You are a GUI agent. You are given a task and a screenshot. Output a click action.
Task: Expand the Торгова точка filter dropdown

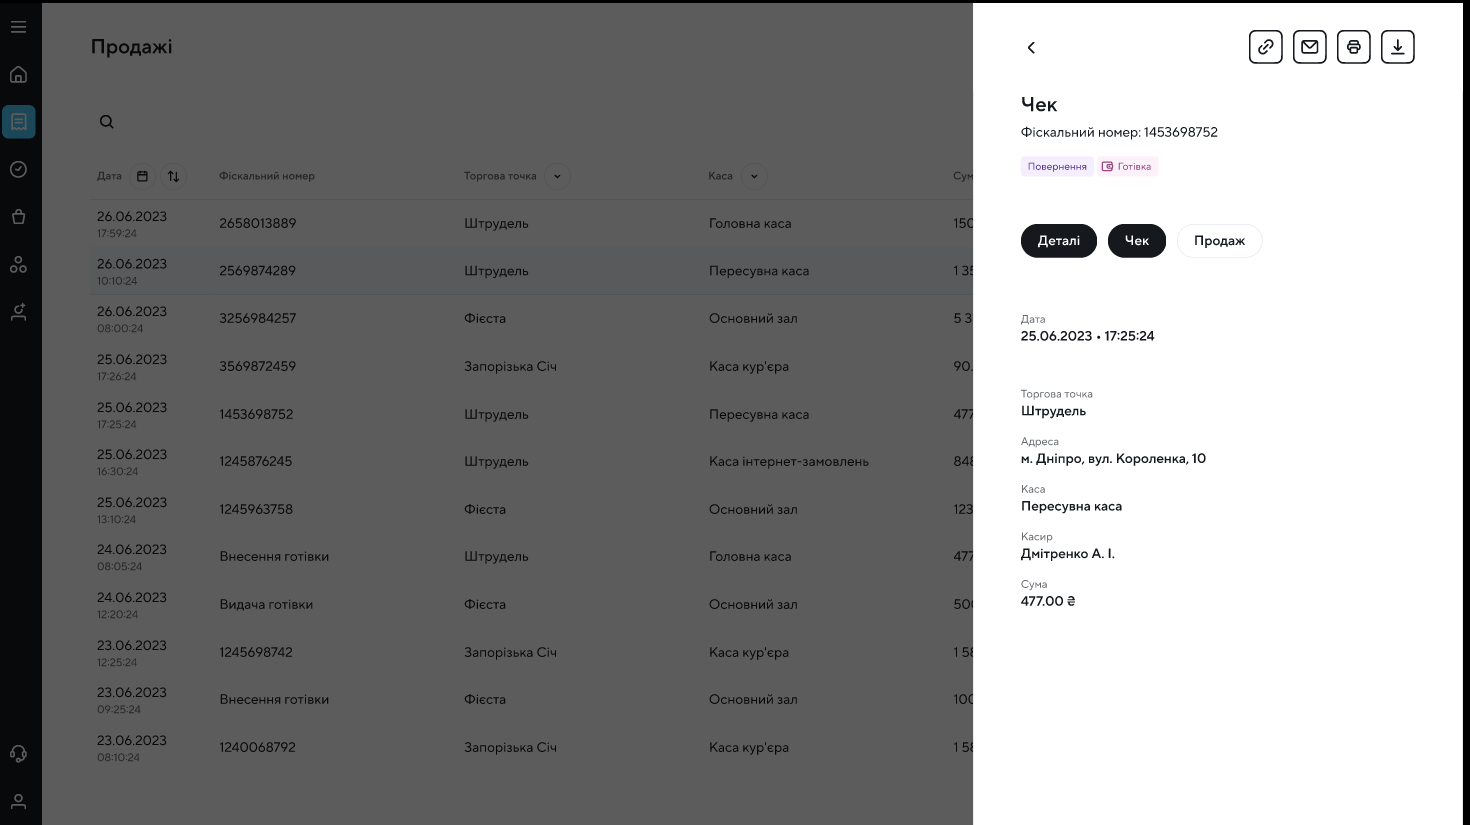pos(557,176)
